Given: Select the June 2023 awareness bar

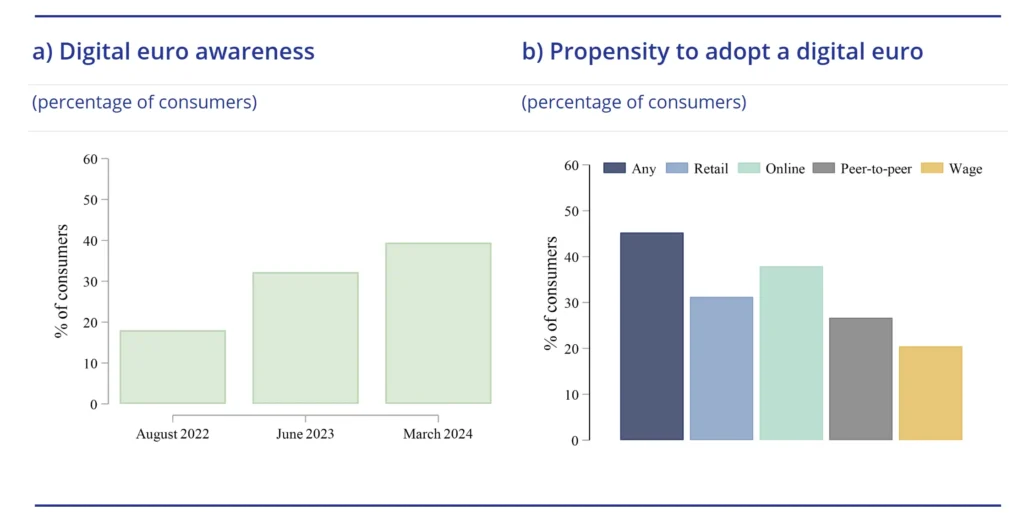Looking at the screenshot, I should (305, 338).
